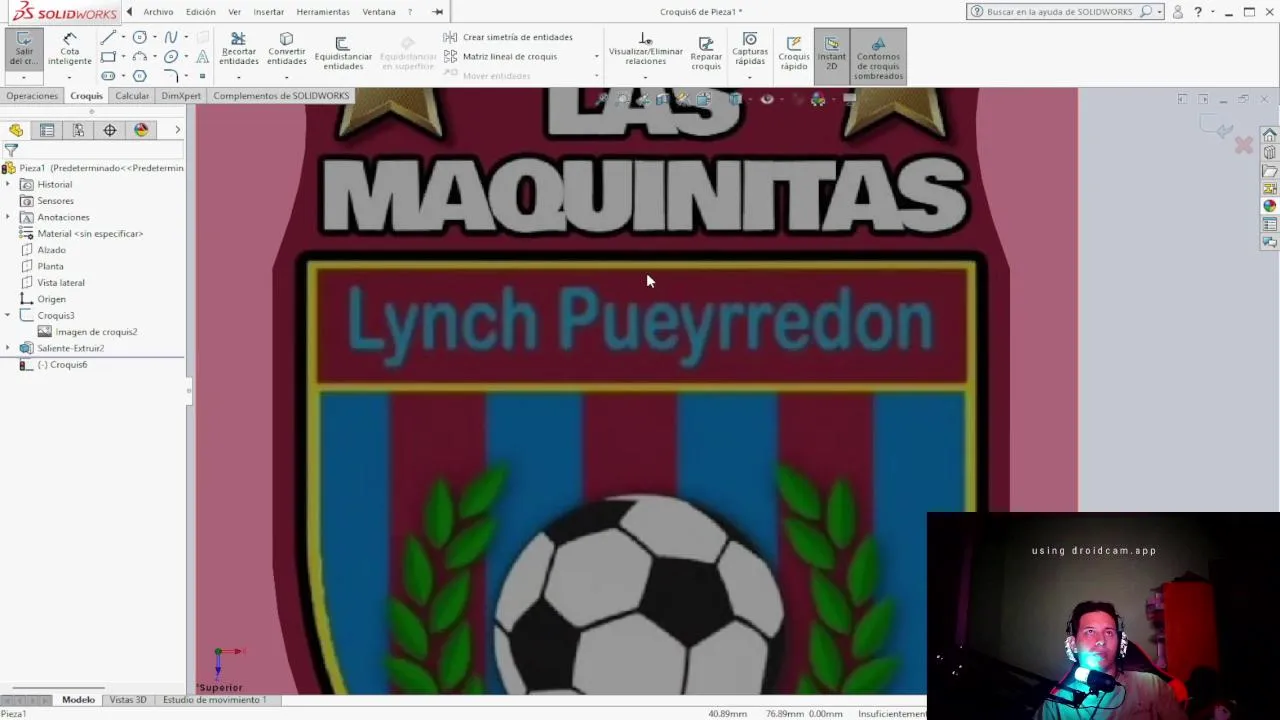
Task: Toggle Instant 2D mode
Action: pos(831,54)
